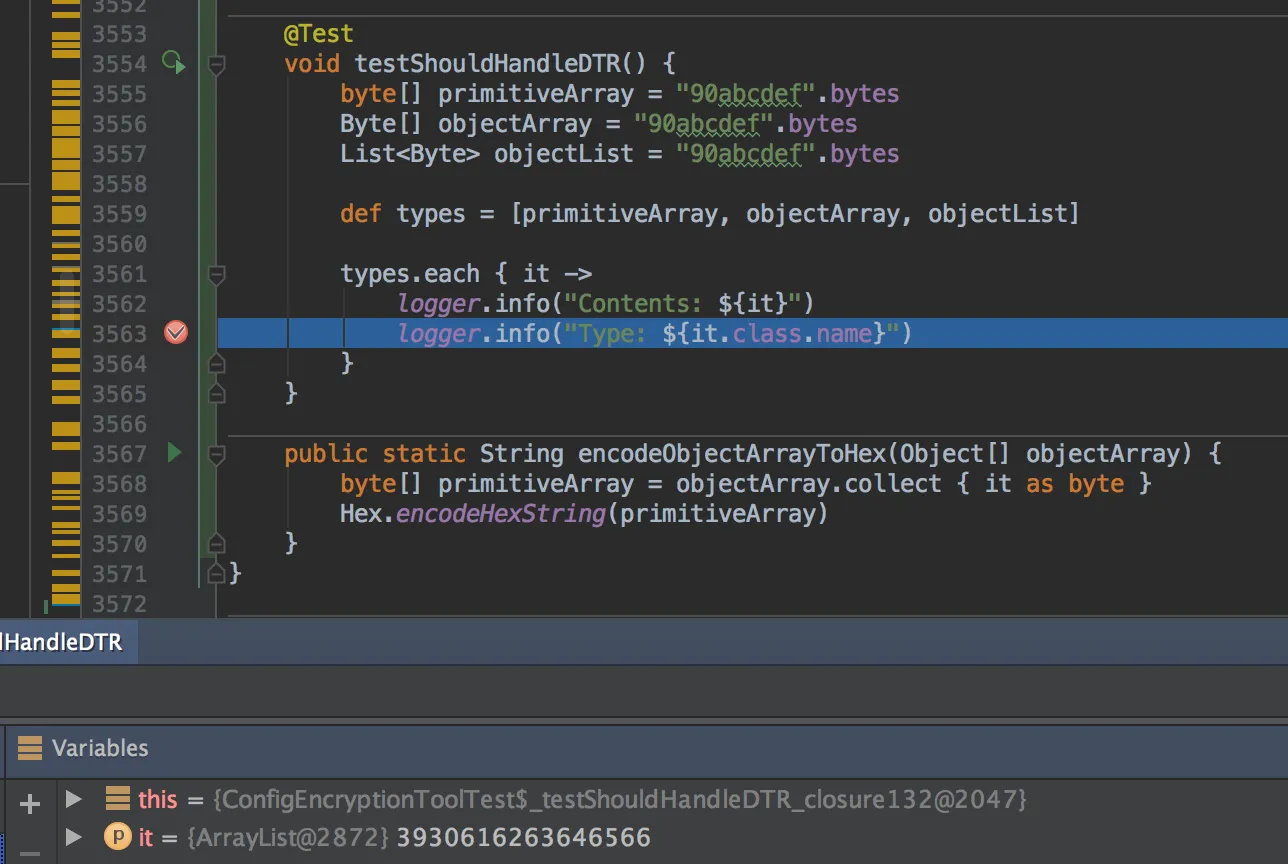Click 'types' in the def declaration line
1288x864 pixels.
tap(431, 214)
